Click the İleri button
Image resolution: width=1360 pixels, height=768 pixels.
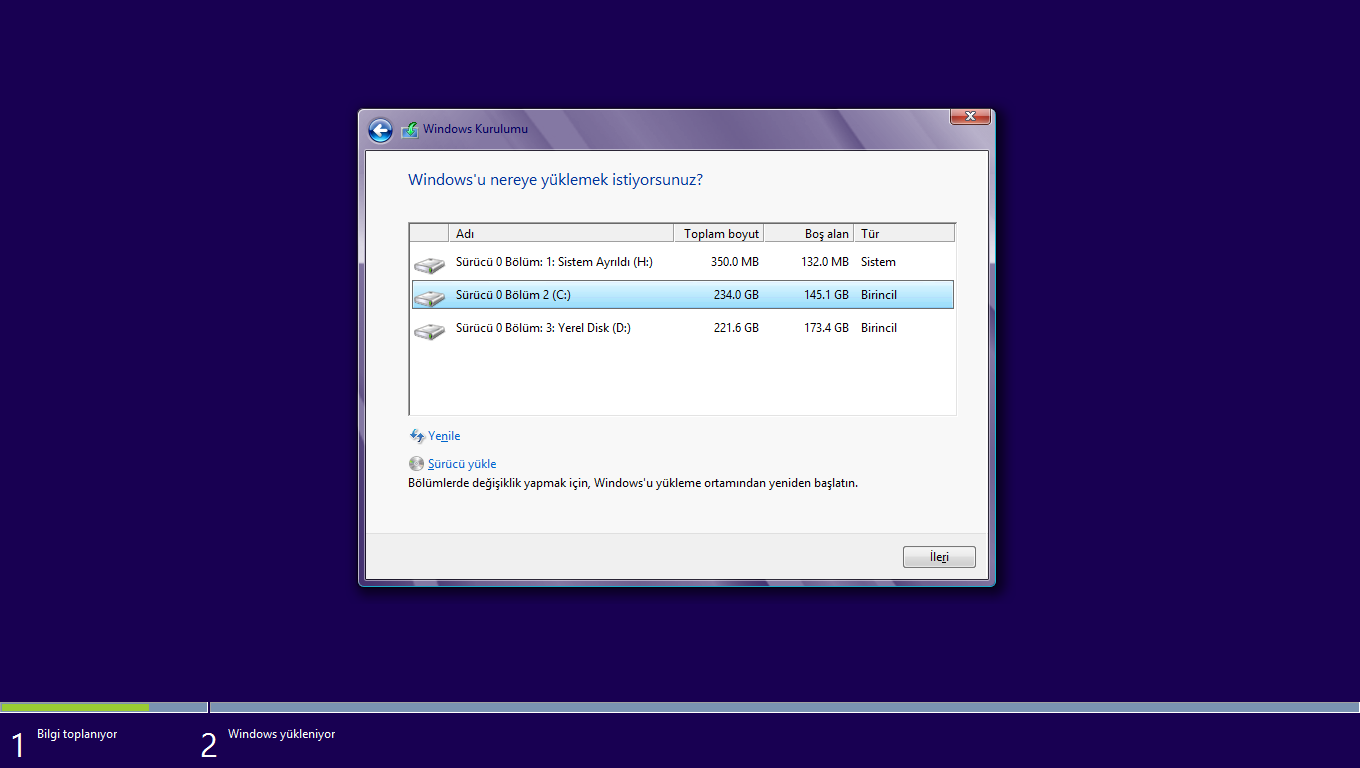[939, 557]
